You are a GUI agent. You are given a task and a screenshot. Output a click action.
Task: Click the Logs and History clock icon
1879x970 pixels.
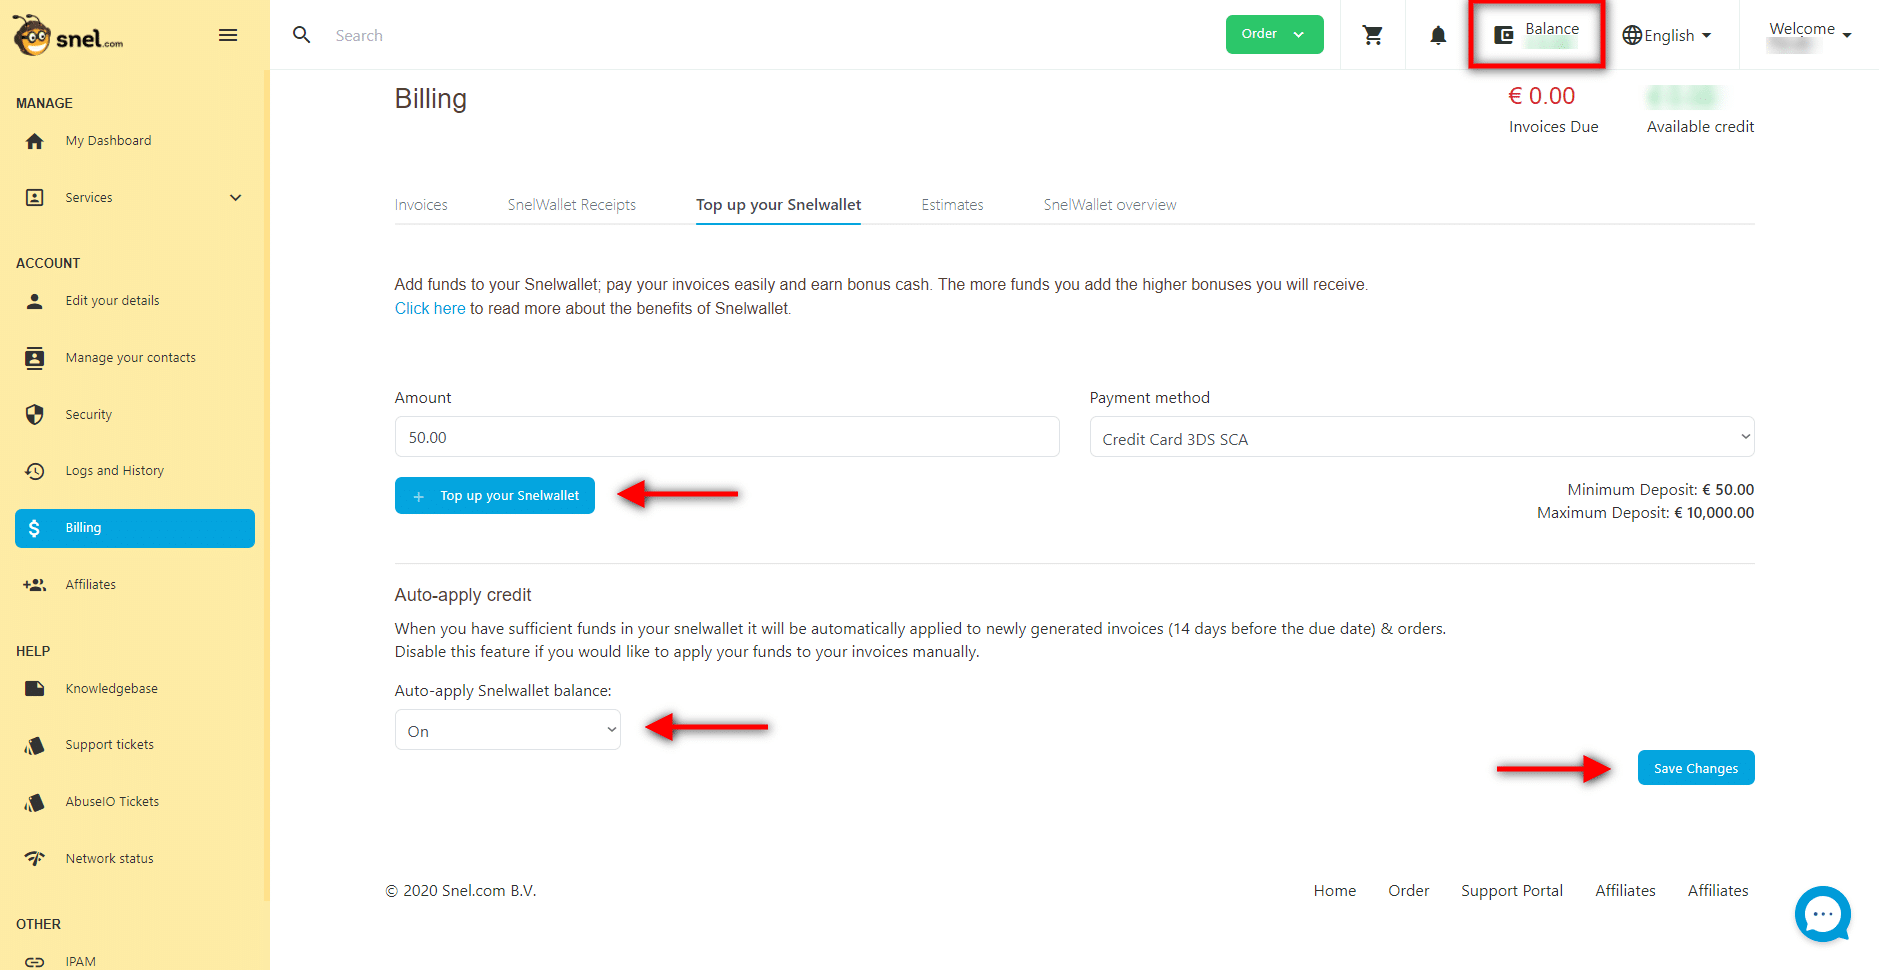click(x=35, y=471)
